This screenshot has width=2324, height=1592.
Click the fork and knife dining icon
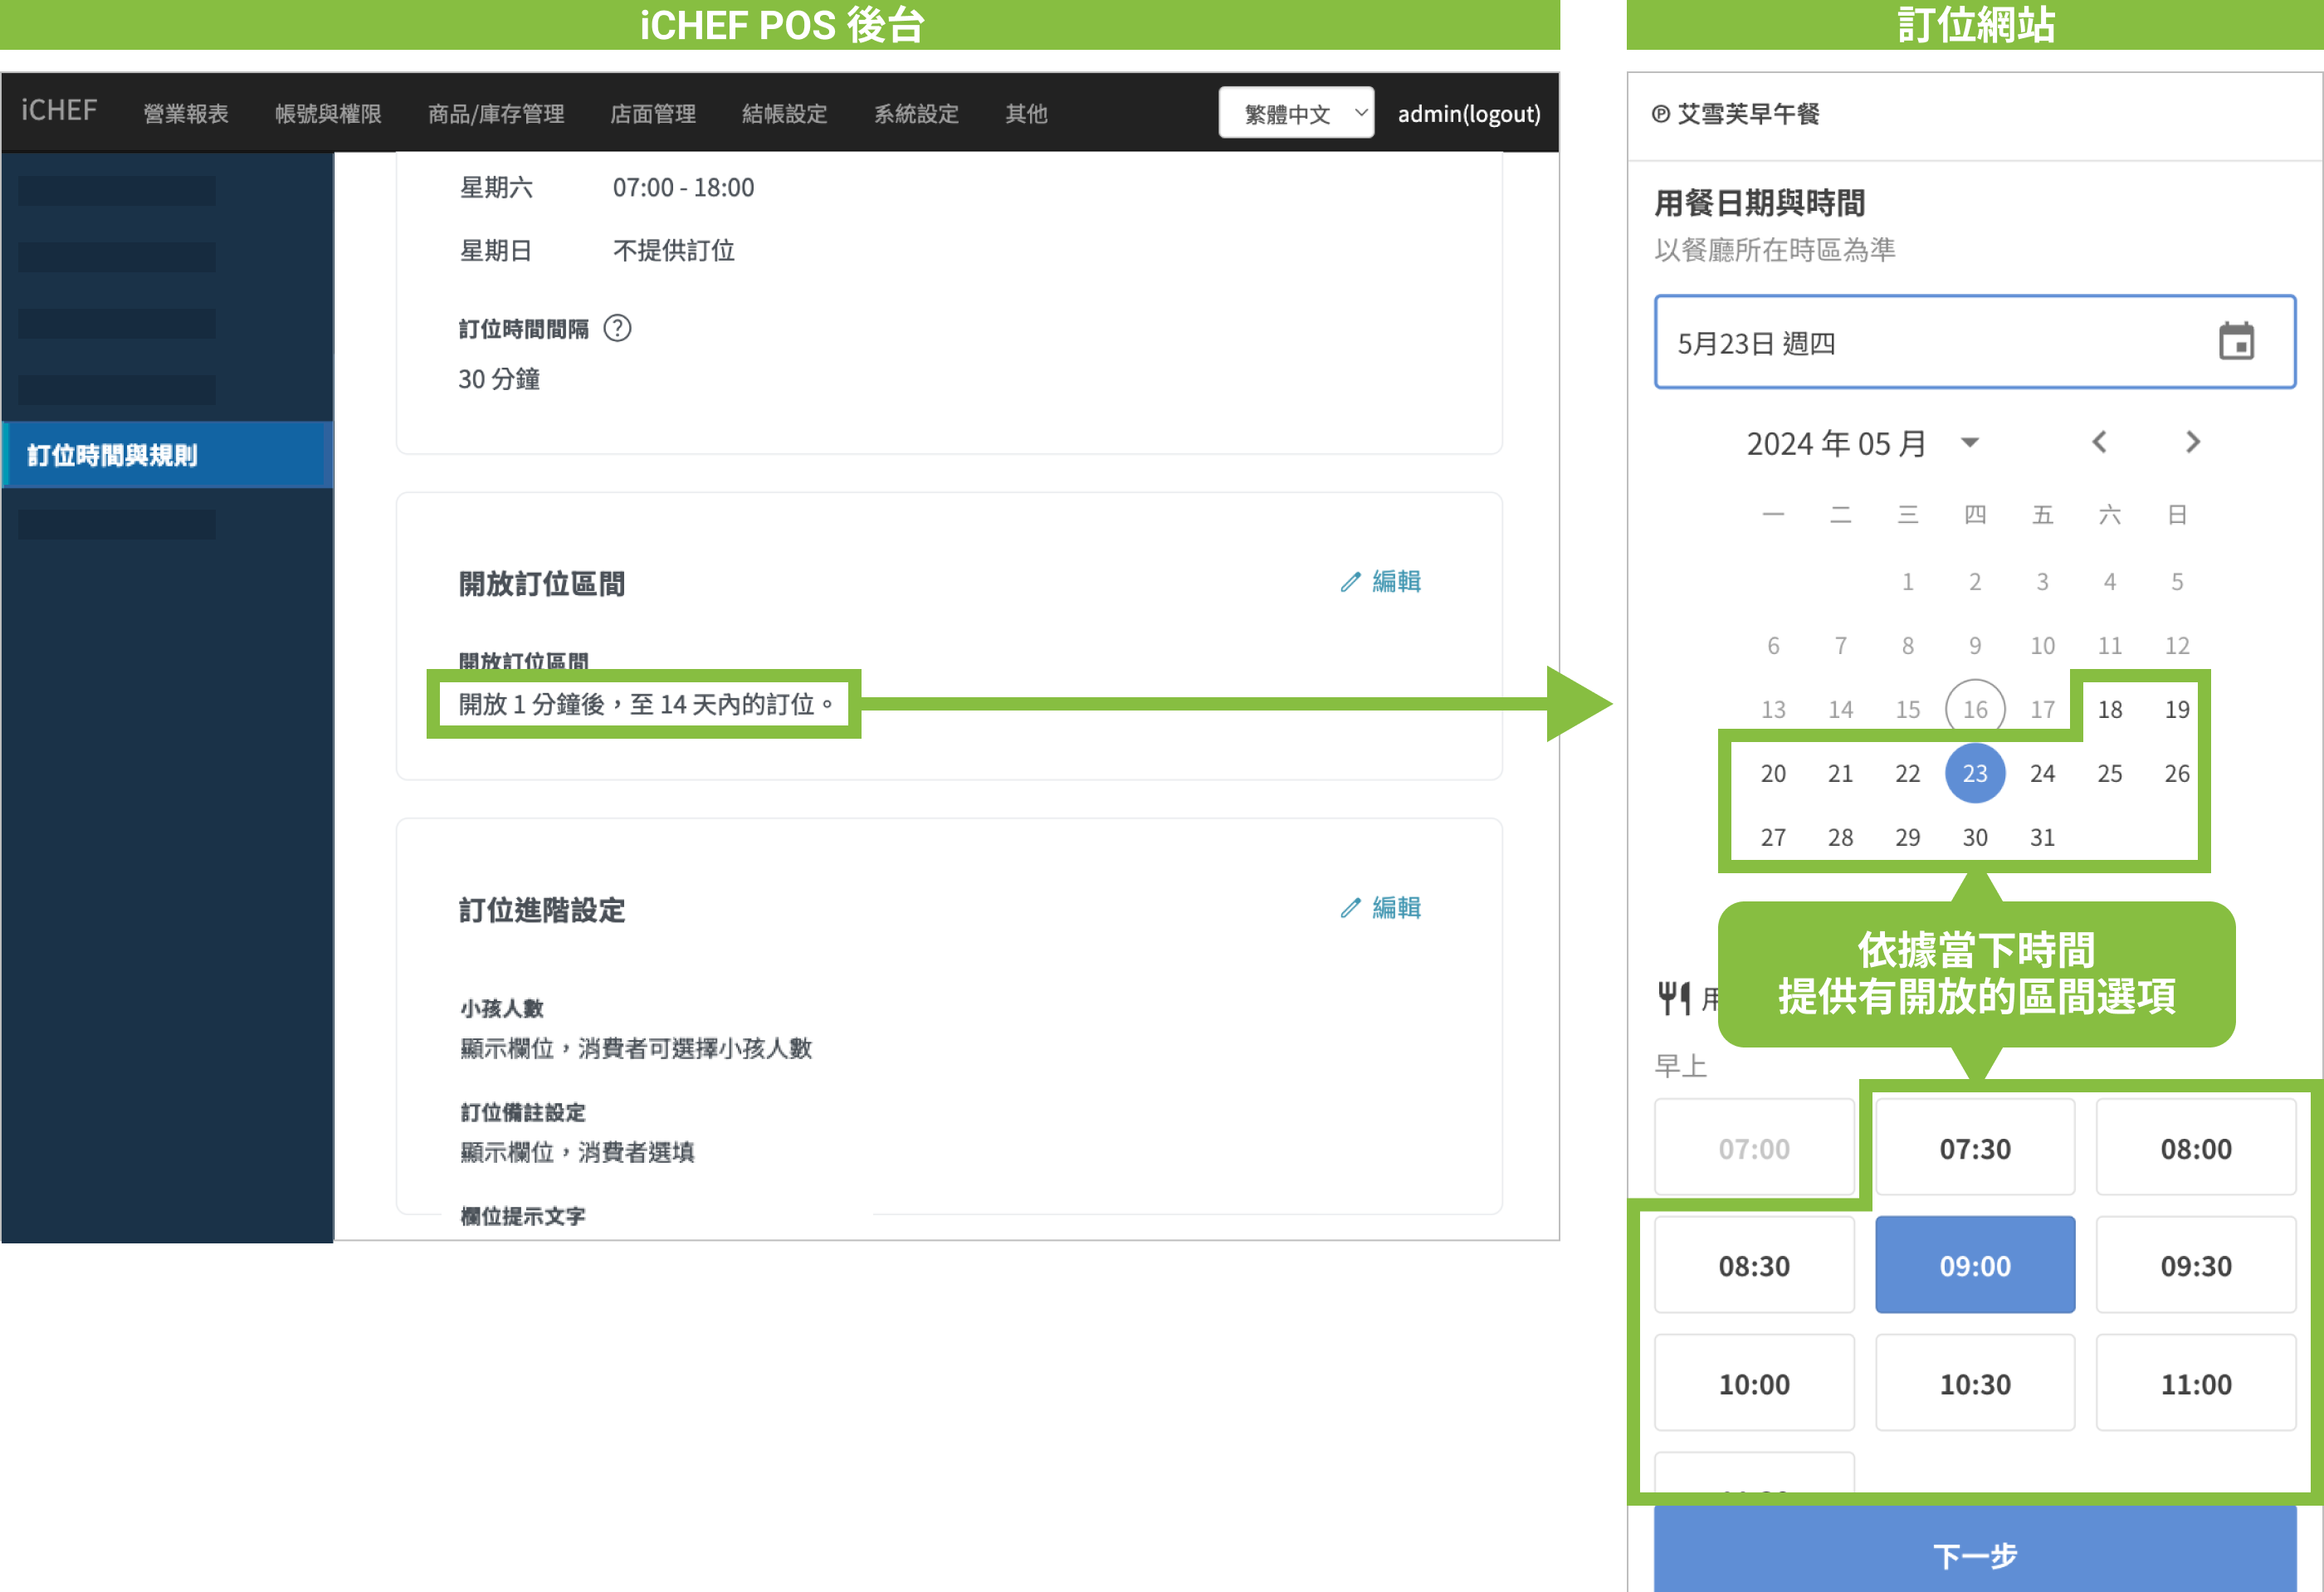coord(1673,997)
